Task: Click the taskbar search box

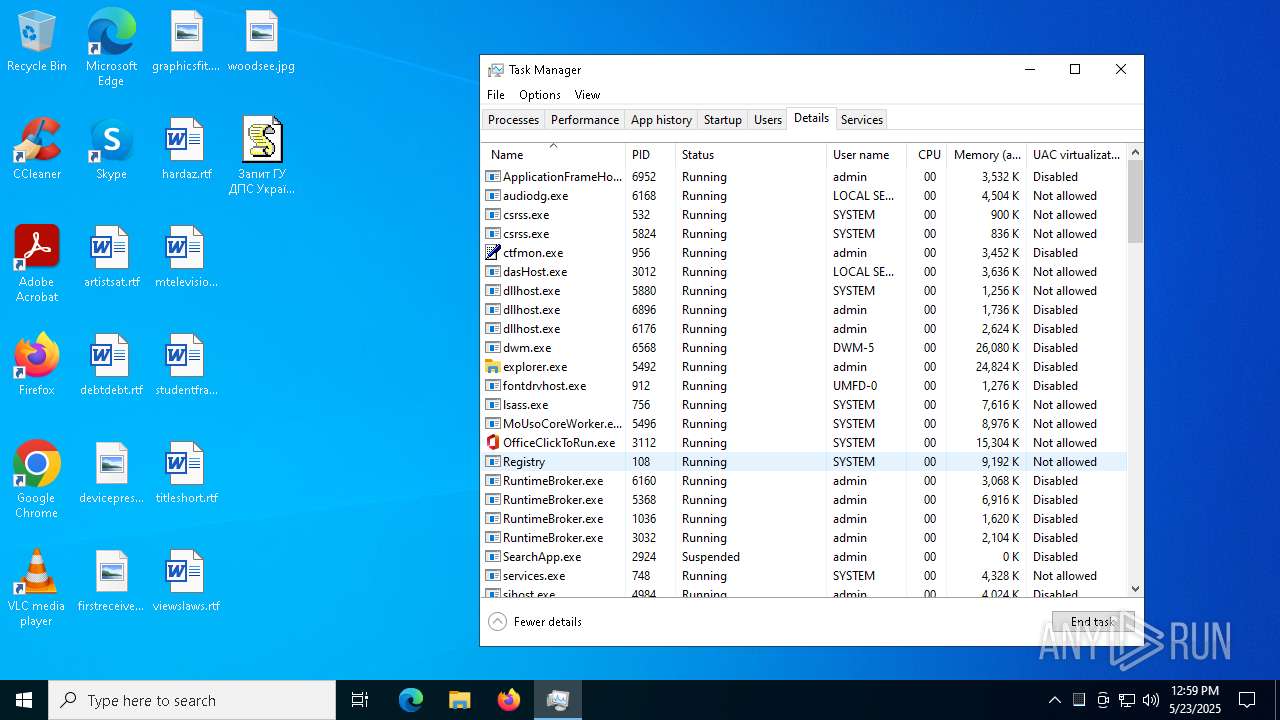Action: coord(192,700)
